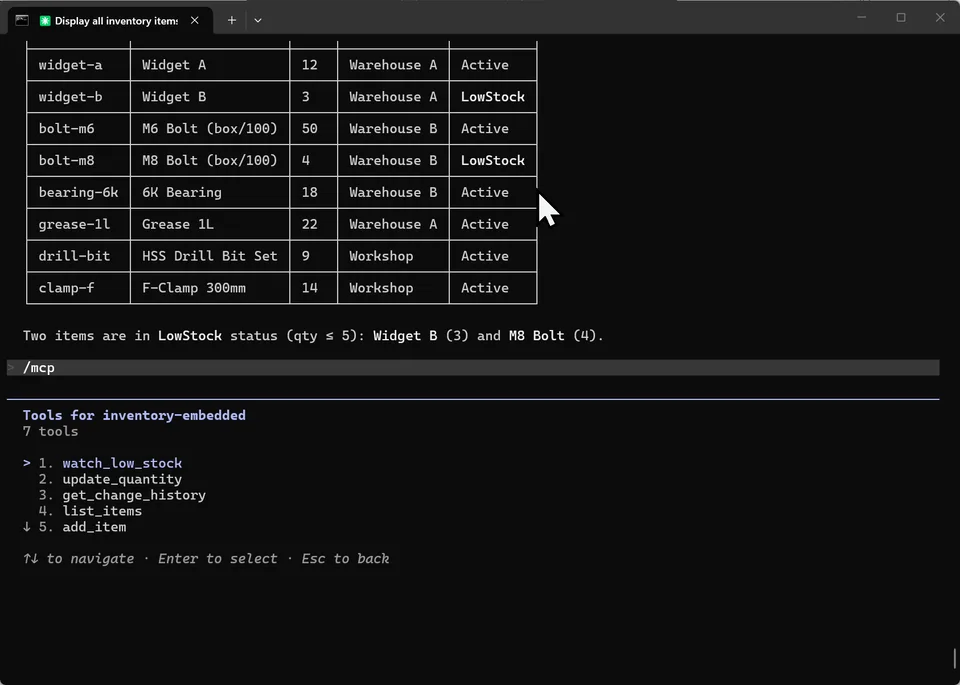The height and width of the screenshot is (685, 960).
Task: Open the new-tab profile dropdown arrow
Action: click(x=258, y=20)
